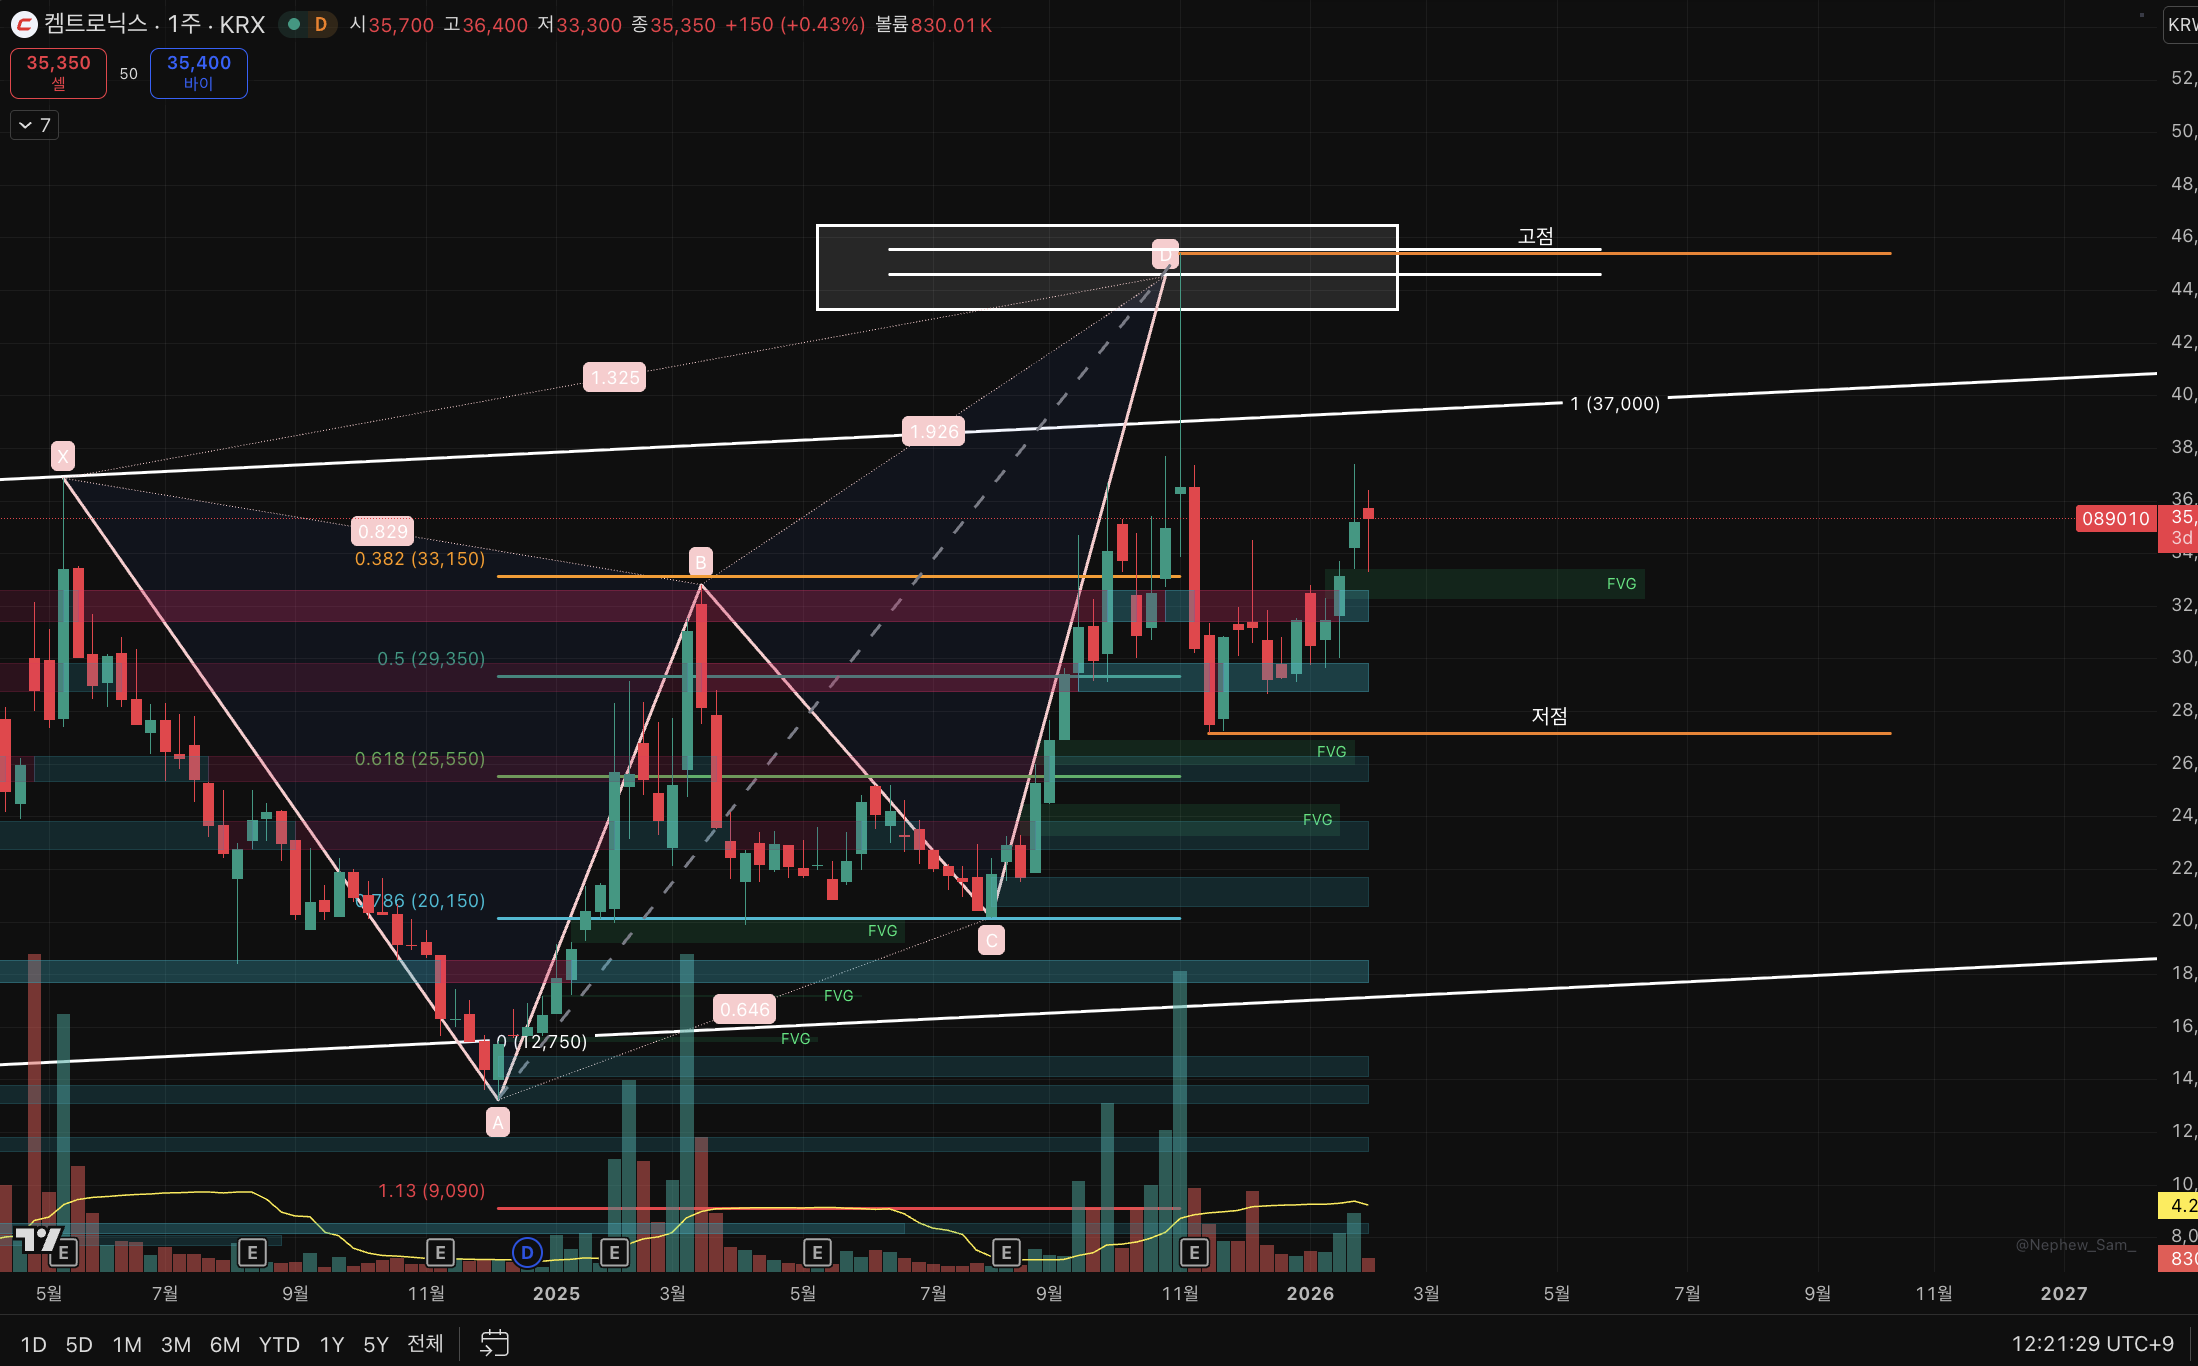Open the KRW currency selector
2198x1366 pixels.
coord(2182,24)
